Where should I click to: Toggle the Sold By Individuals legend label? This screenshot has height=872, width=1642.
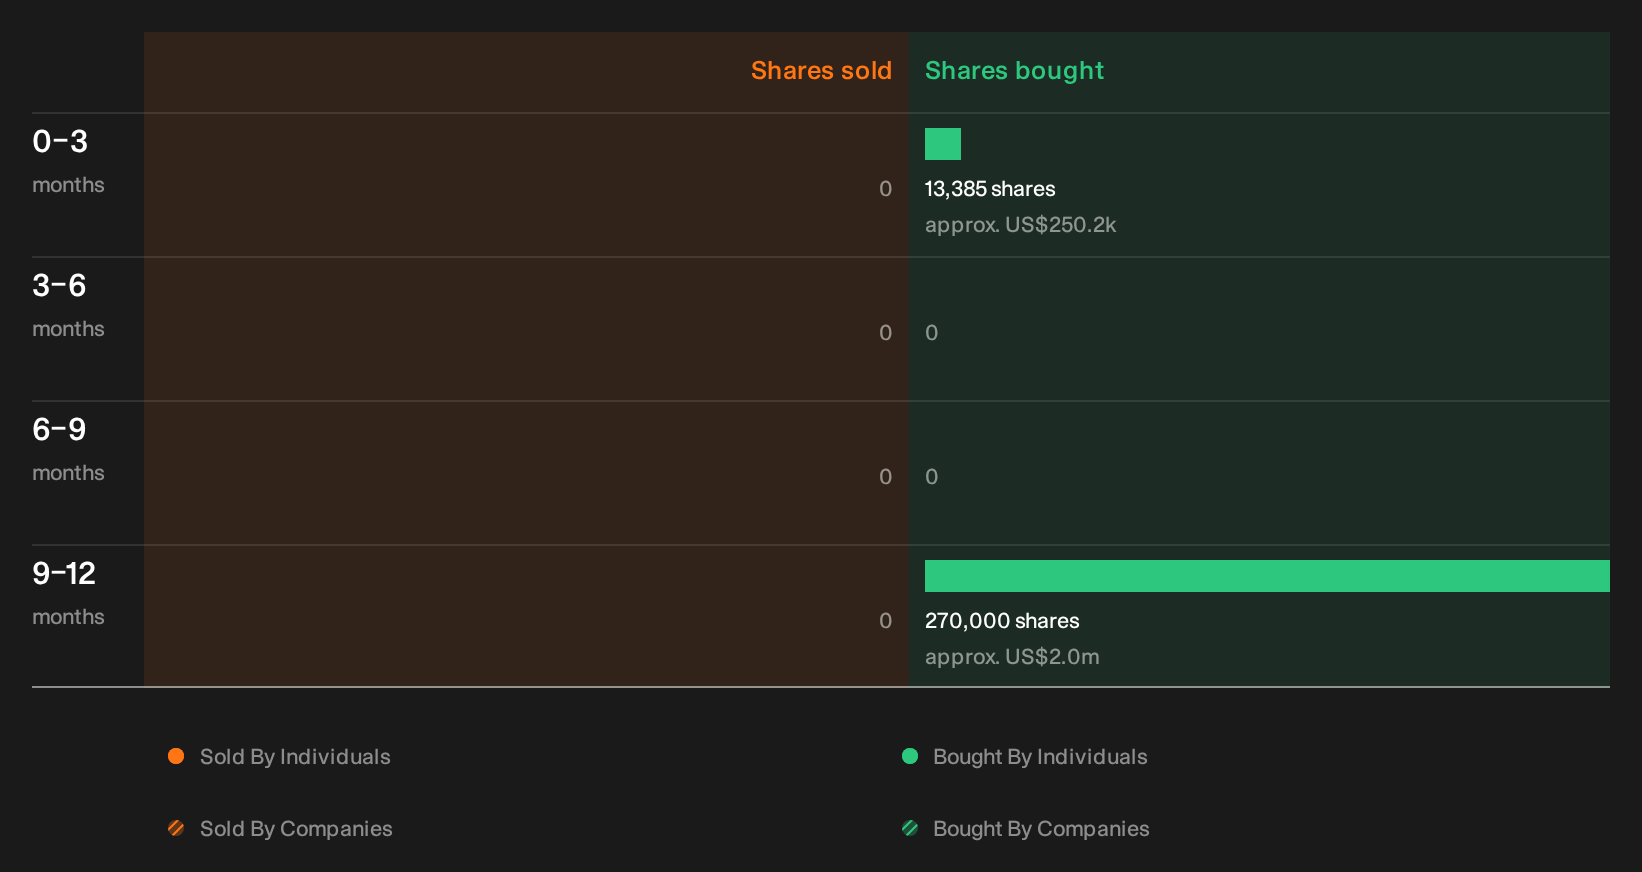tap(295, 757)
